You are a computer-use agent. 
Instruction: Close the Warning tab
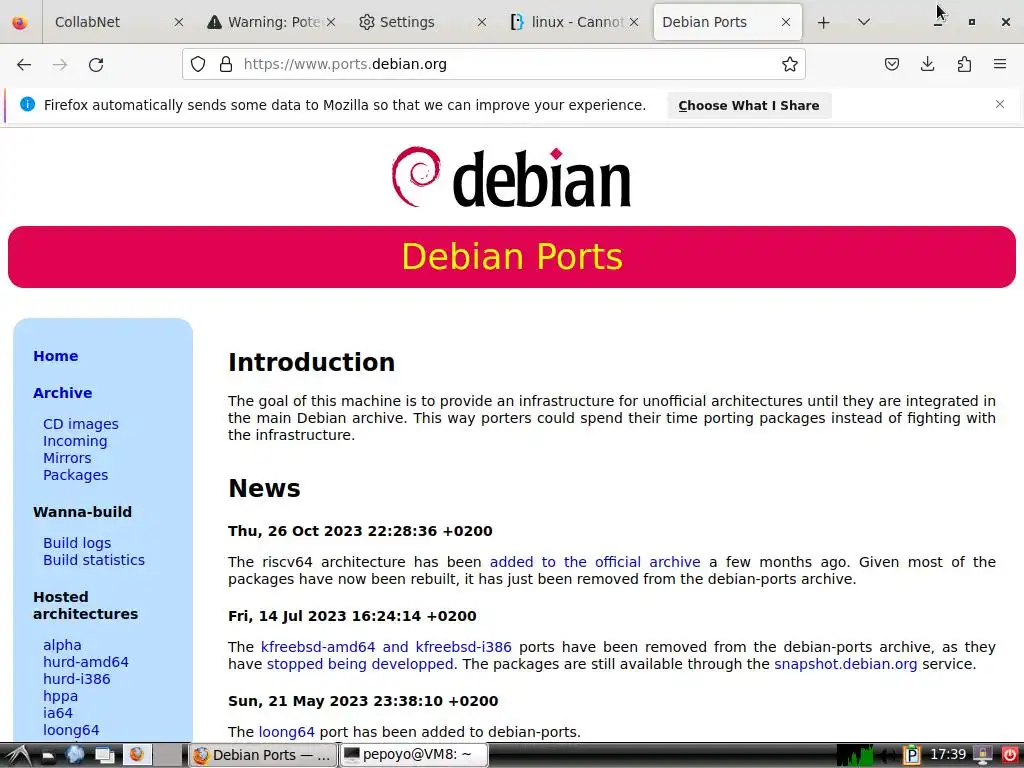tap(331, 22)
